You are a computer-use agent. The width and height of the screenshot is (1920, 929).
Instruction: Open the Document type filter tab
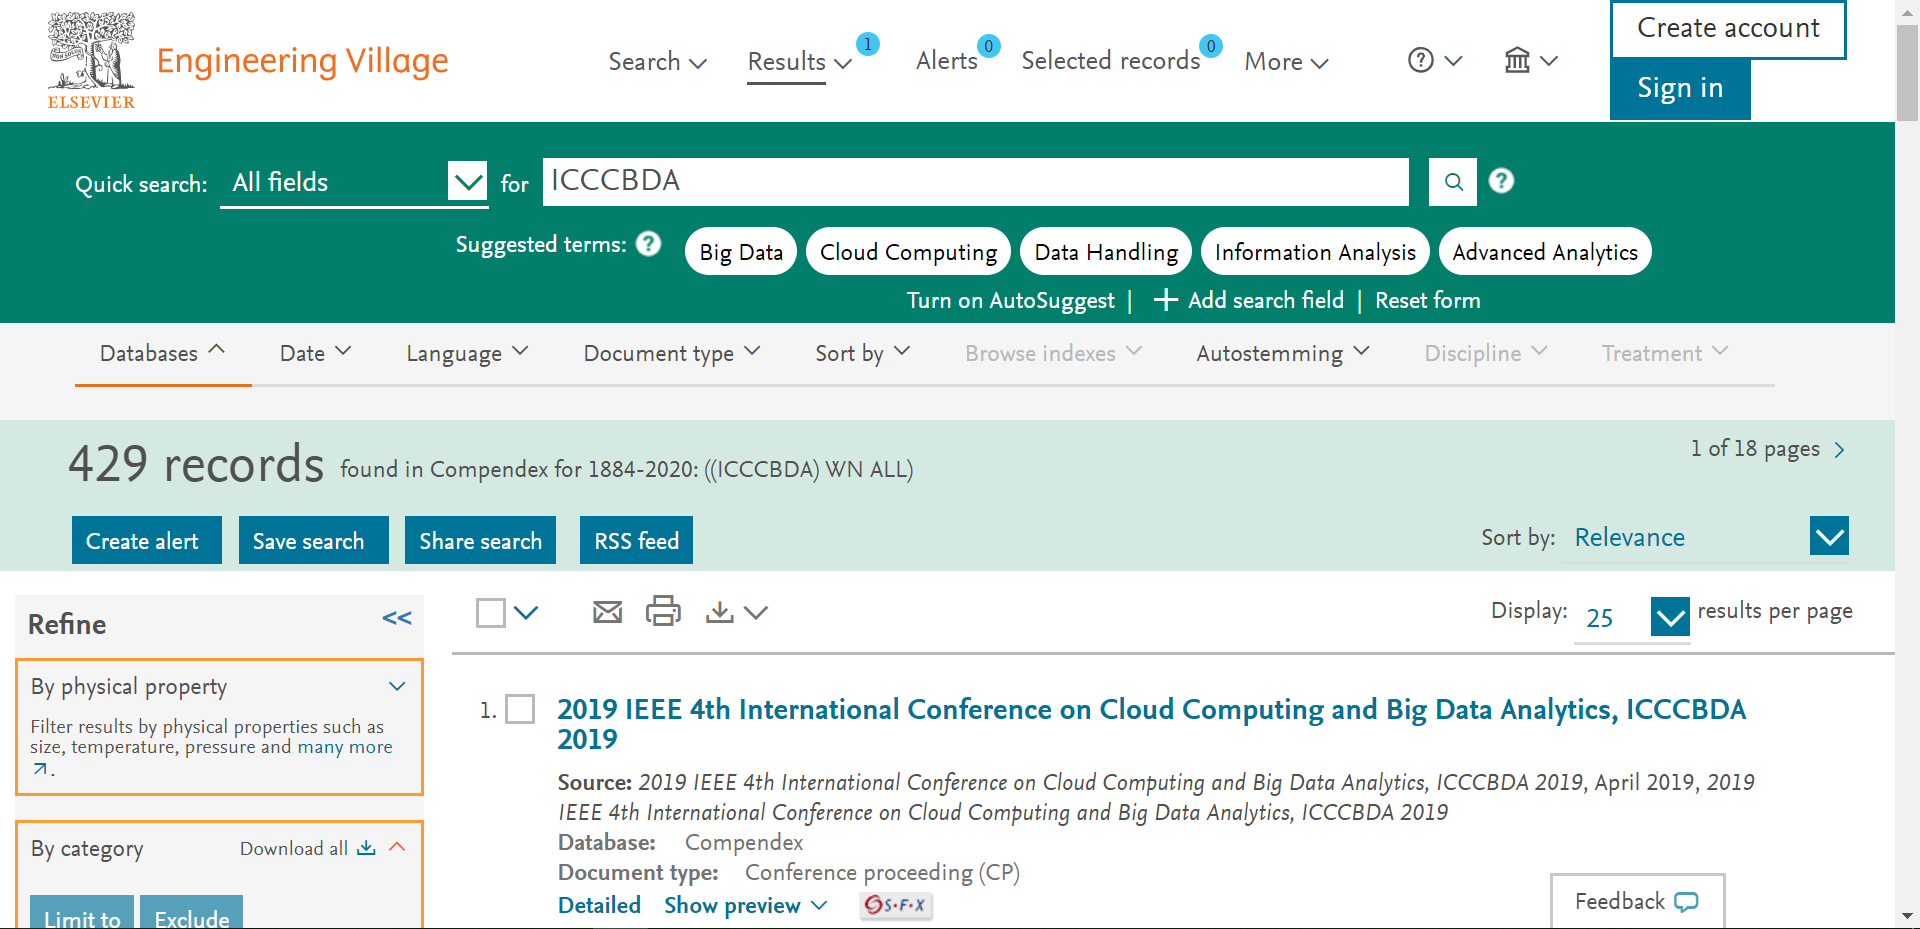point(672,353)
